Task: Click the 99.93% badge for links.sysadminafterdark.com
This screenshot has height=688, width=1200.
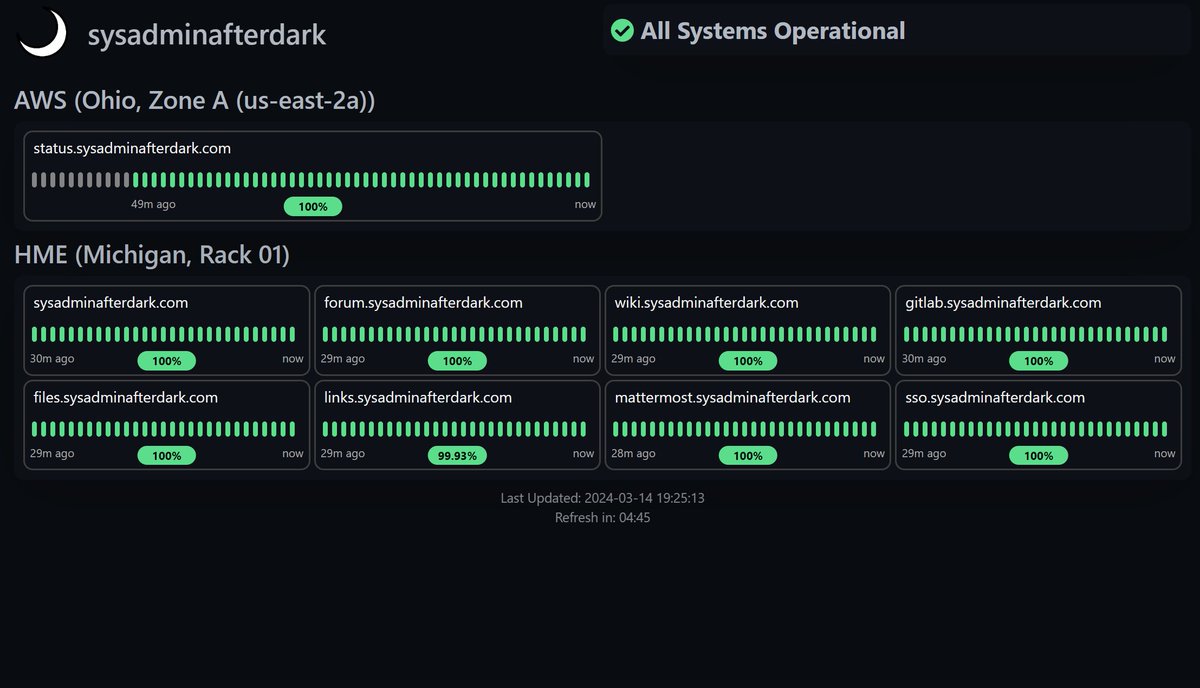Action: [x=457, y=455]
